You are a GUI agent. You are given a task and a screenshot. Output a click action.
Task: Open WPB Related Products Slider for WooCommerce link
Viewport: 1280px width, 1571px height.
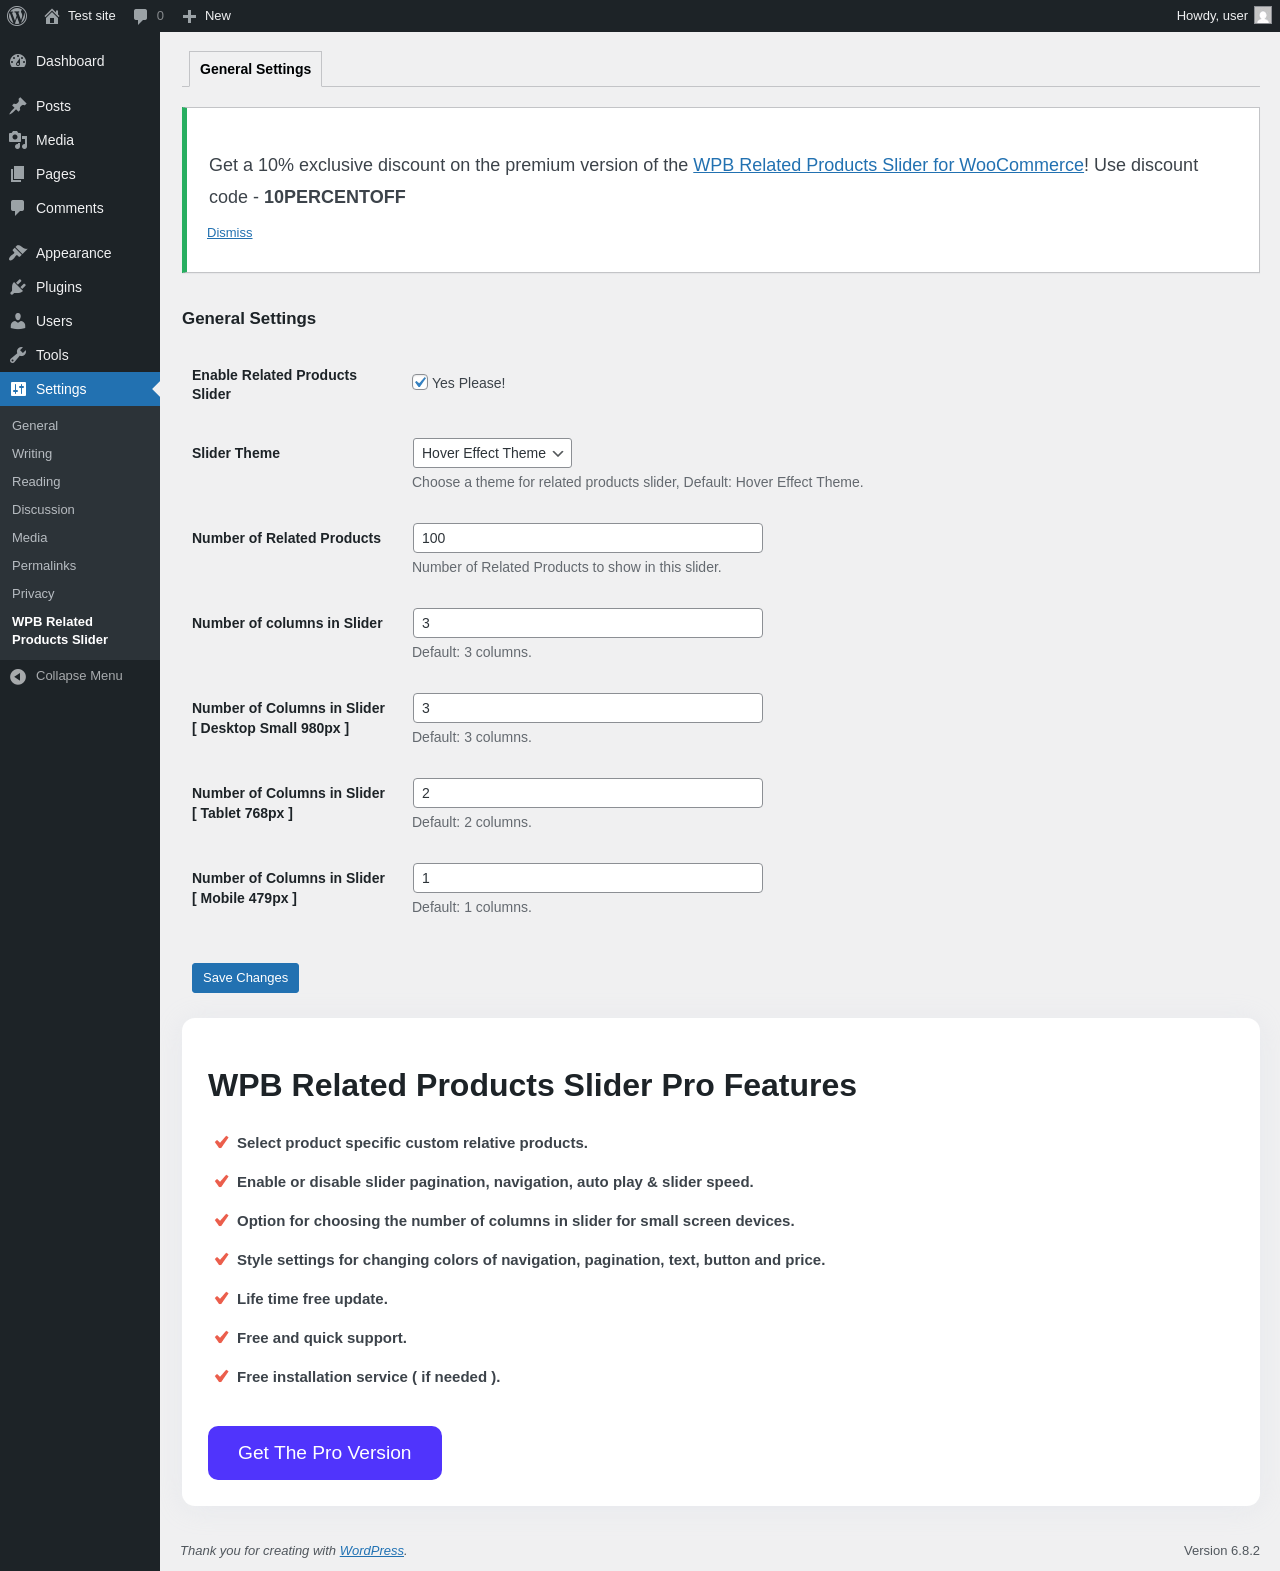pos(888,165)
